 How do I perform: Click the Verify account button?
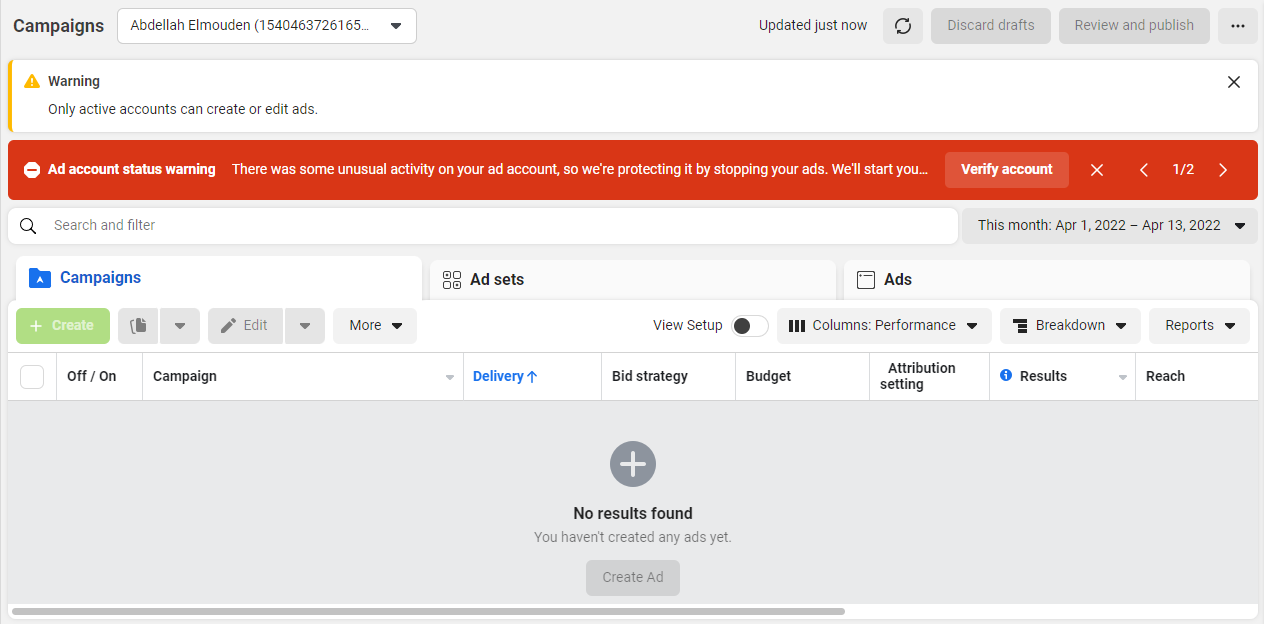click(1007, 170)
